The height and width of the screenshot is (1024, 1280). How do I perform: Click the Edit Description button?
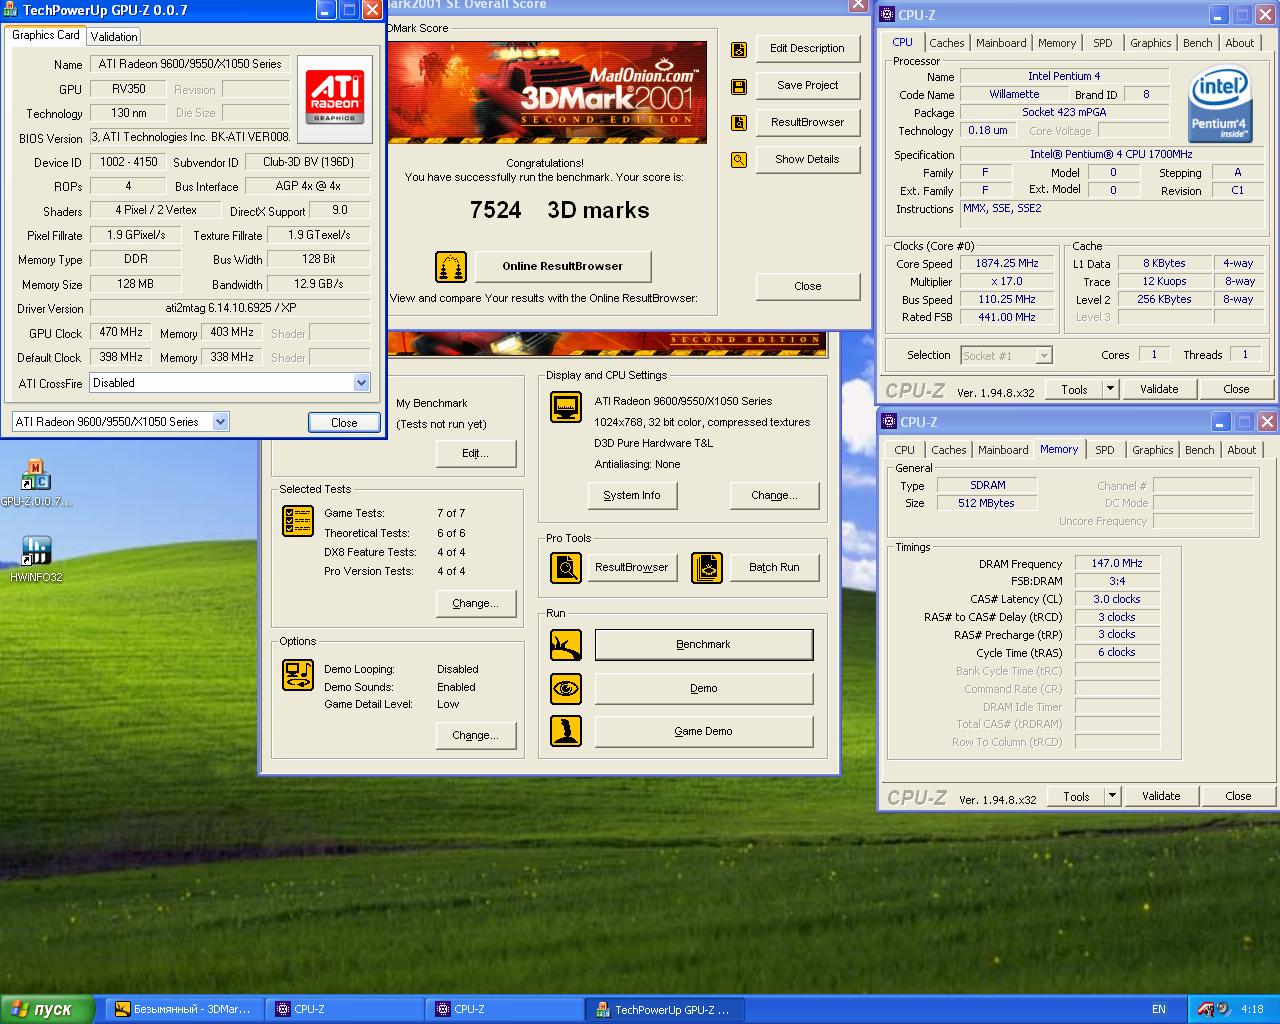pyautogui.click(x=807, y=48)
